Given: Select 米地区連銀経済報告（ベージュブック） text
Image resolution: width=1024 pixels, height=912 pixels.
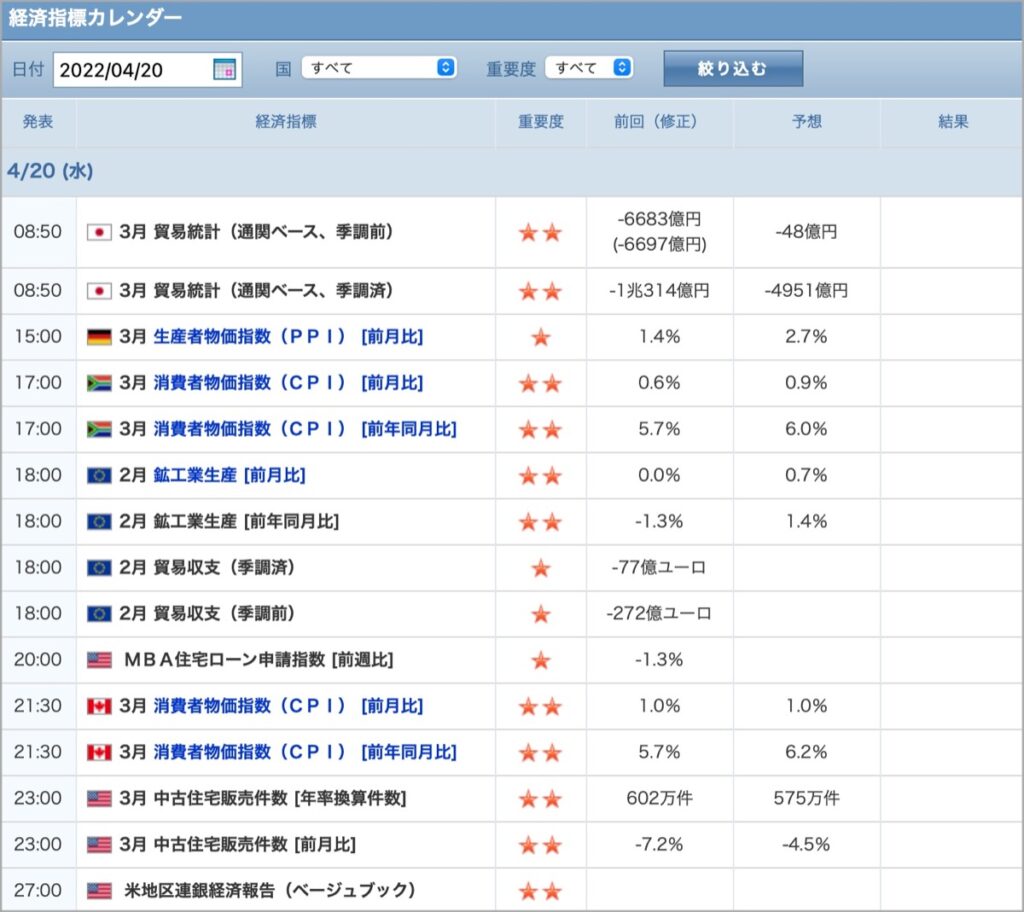Looking at the screenshot, I should click(271, 890).
